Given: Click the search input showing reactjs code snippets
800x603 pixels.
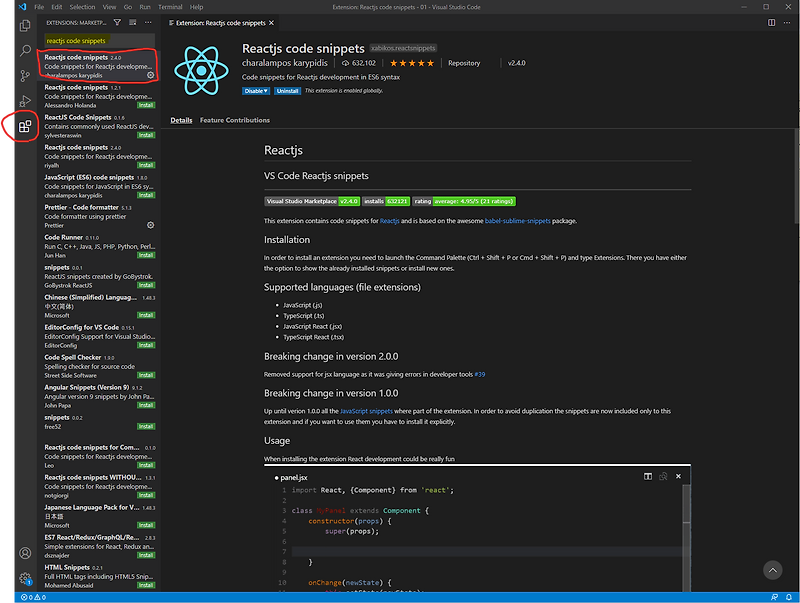Looking at the screenshot, I should 95,41.
